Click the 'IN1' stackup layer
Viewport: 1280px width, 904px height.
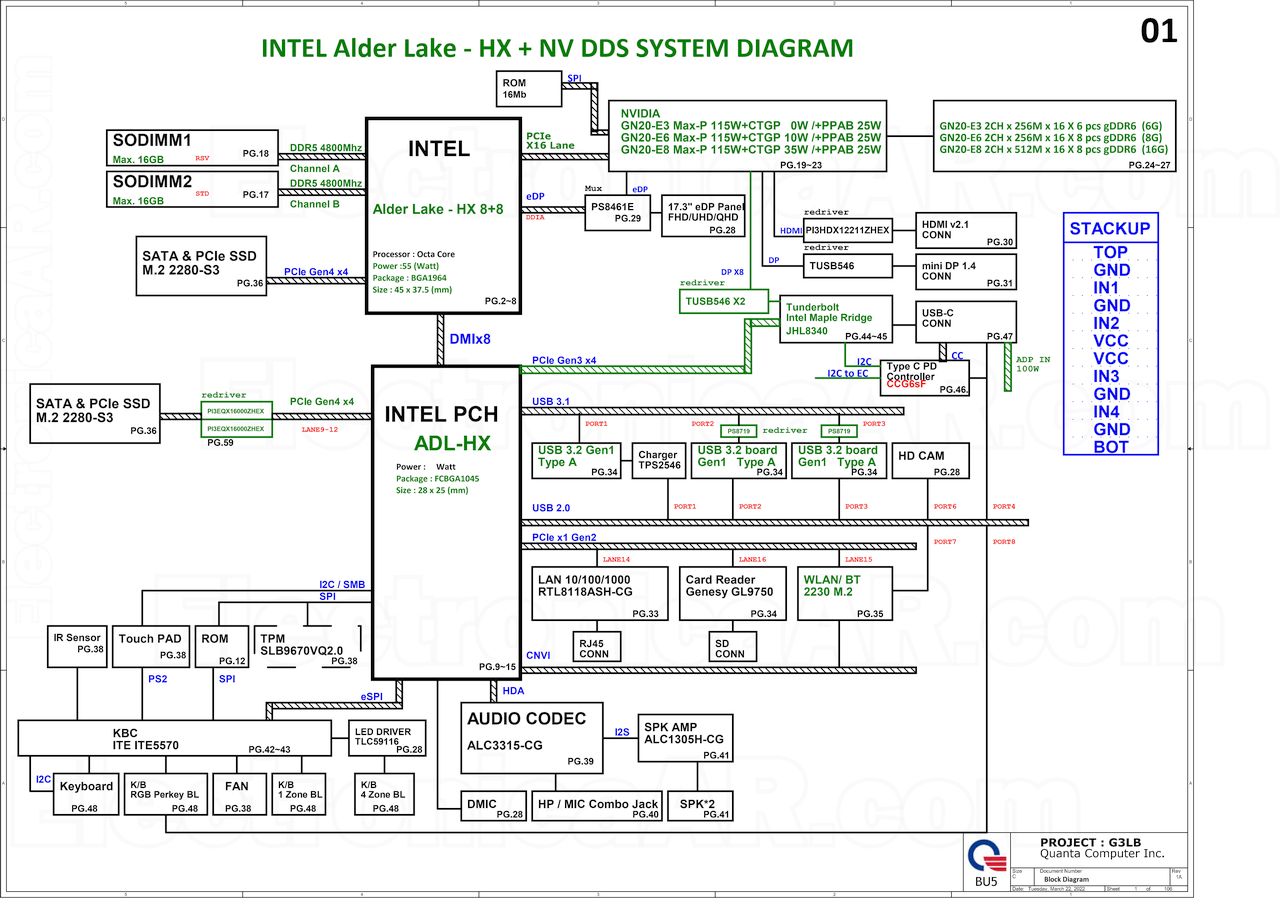click(x=1106, y=288)
